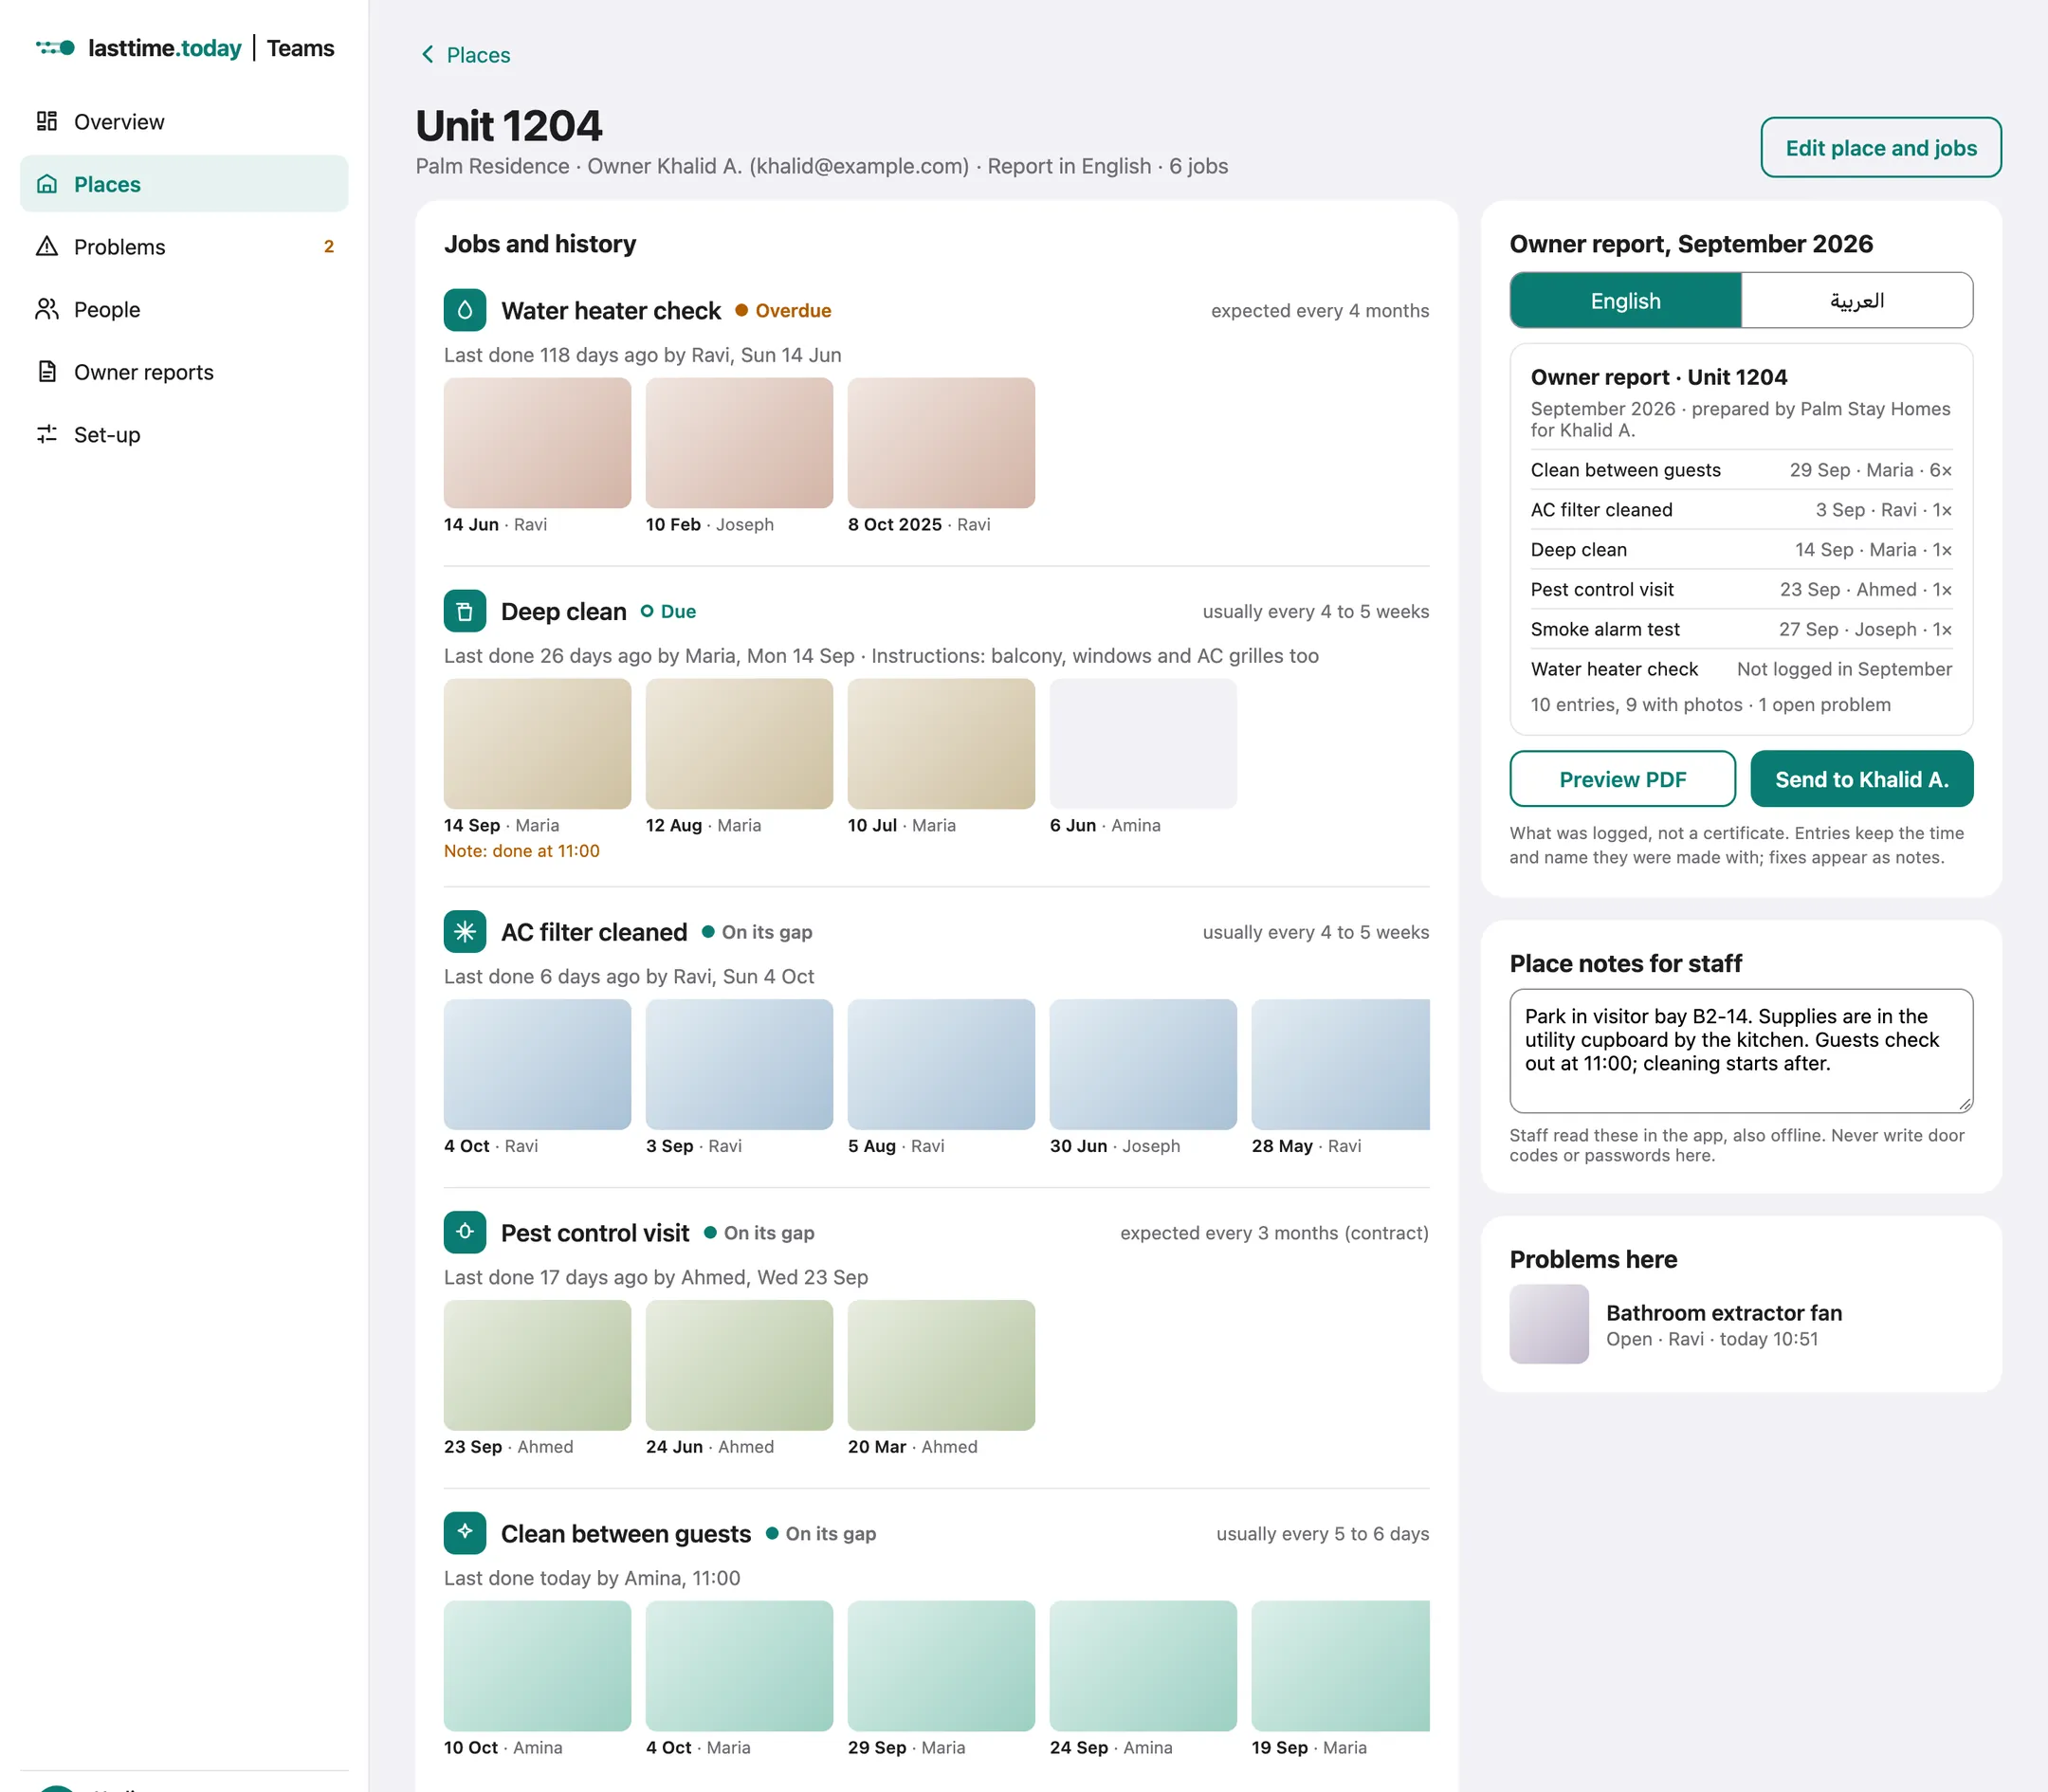Open the 4 Oct Ravi AC filter photo
This screenshot has width=2048, height=1792.
[x=537, y=1065]
